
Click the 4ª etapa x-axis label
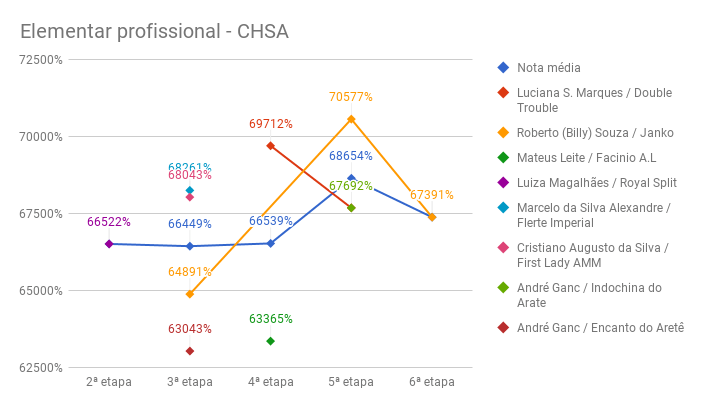270,382
